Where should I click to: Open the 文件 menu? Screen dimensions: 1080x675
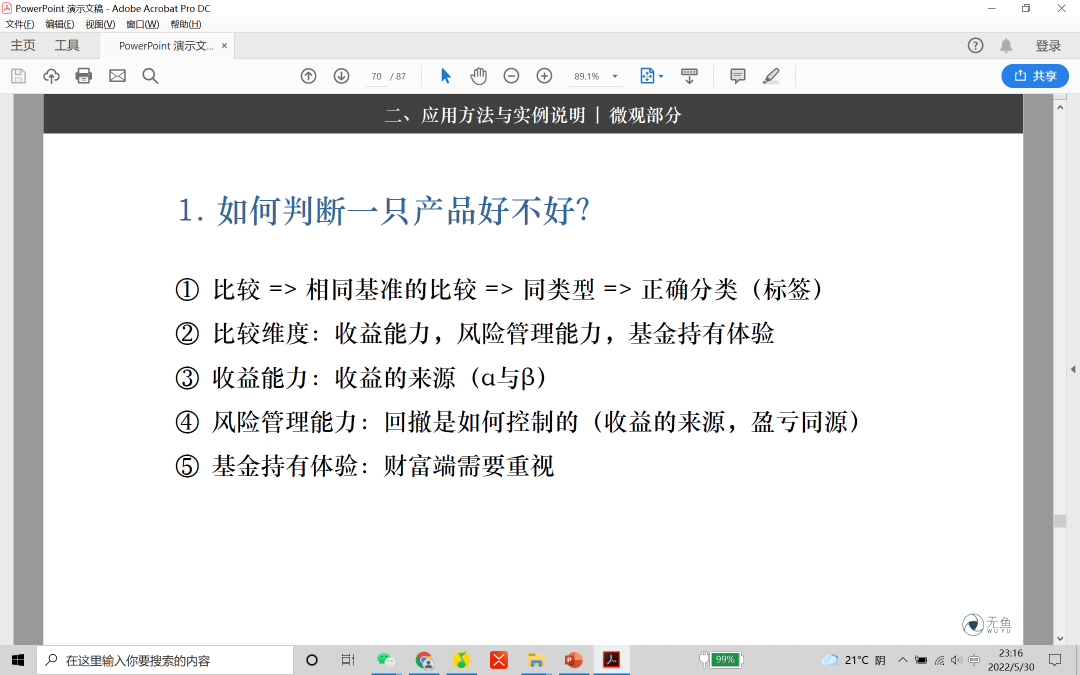(21, 24)
